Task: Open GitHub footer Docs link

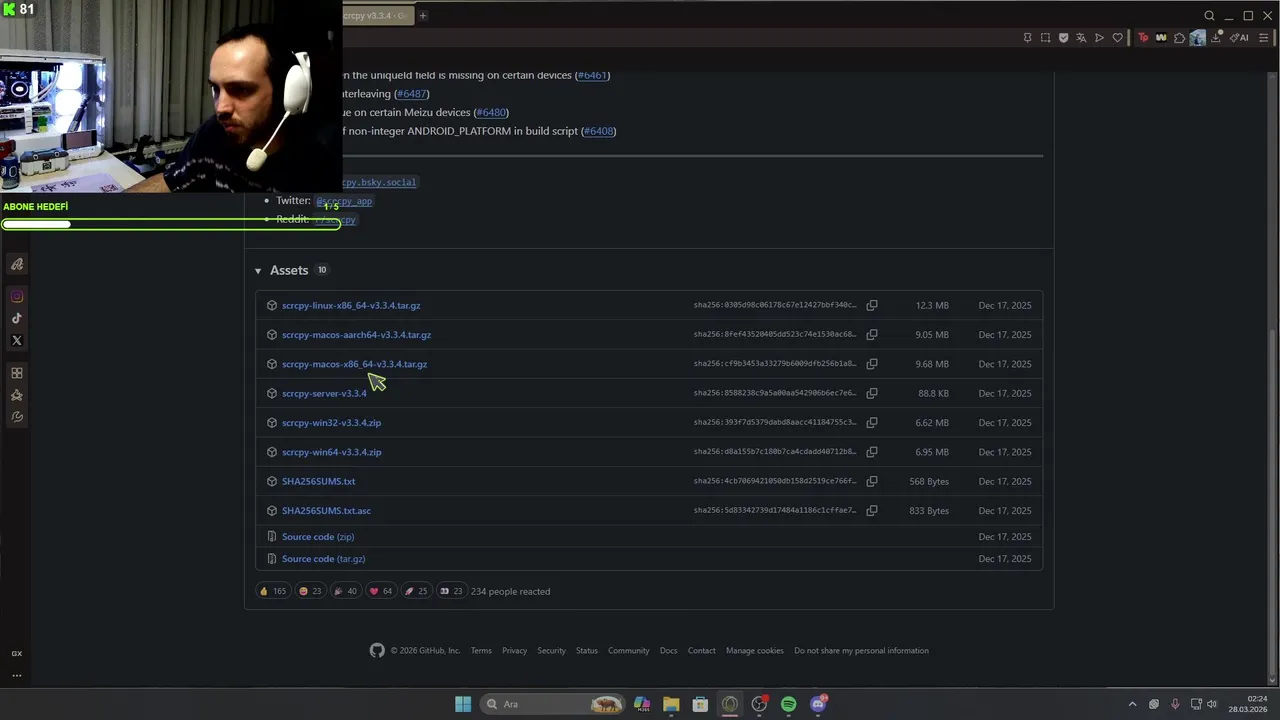Action: [x=668, y=650]
